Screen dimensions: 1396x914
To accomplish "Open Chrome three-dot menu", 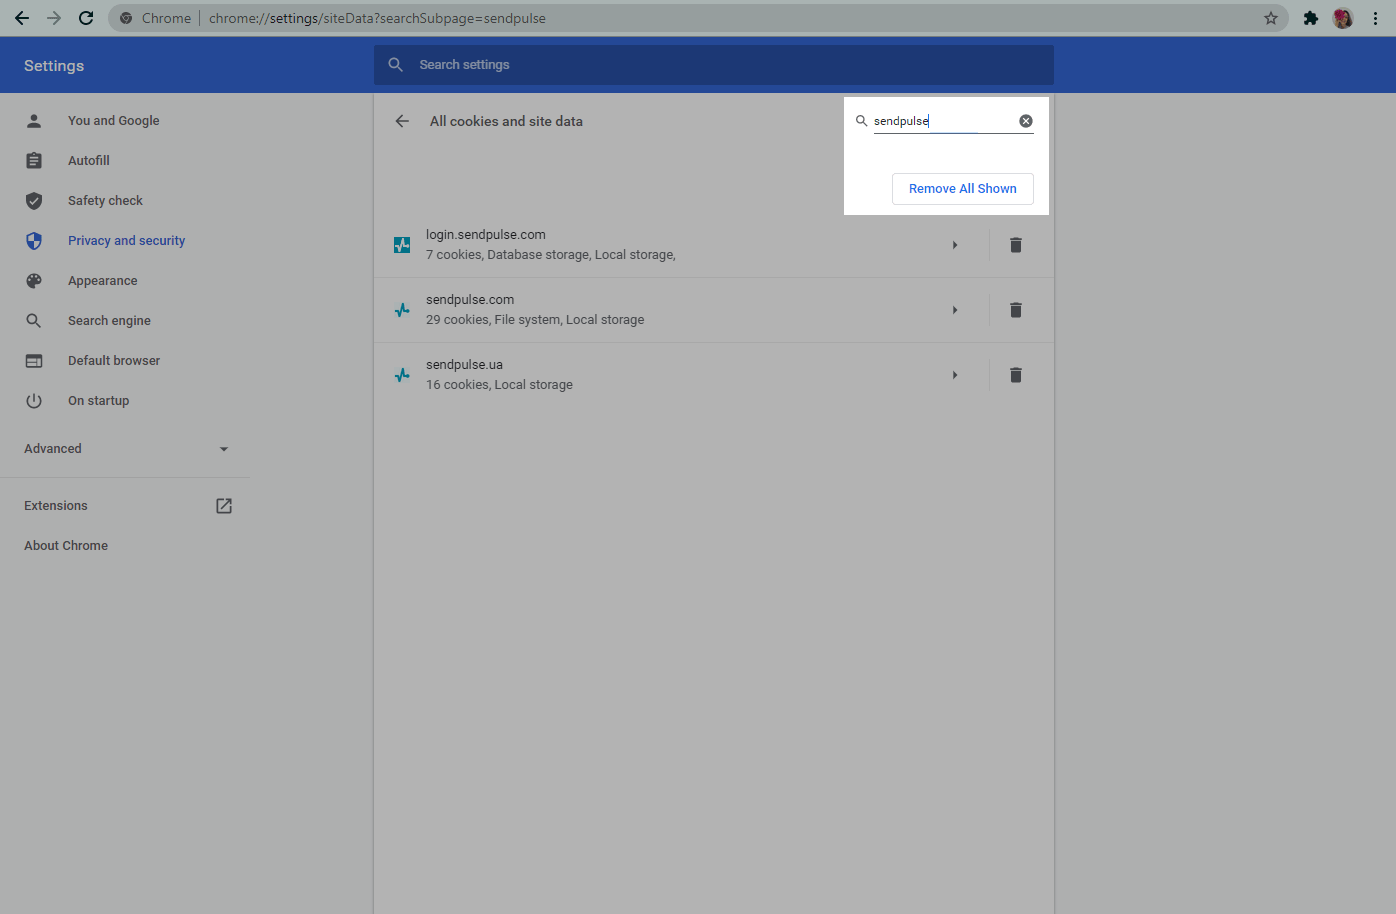I will (x=1376, y=18).
